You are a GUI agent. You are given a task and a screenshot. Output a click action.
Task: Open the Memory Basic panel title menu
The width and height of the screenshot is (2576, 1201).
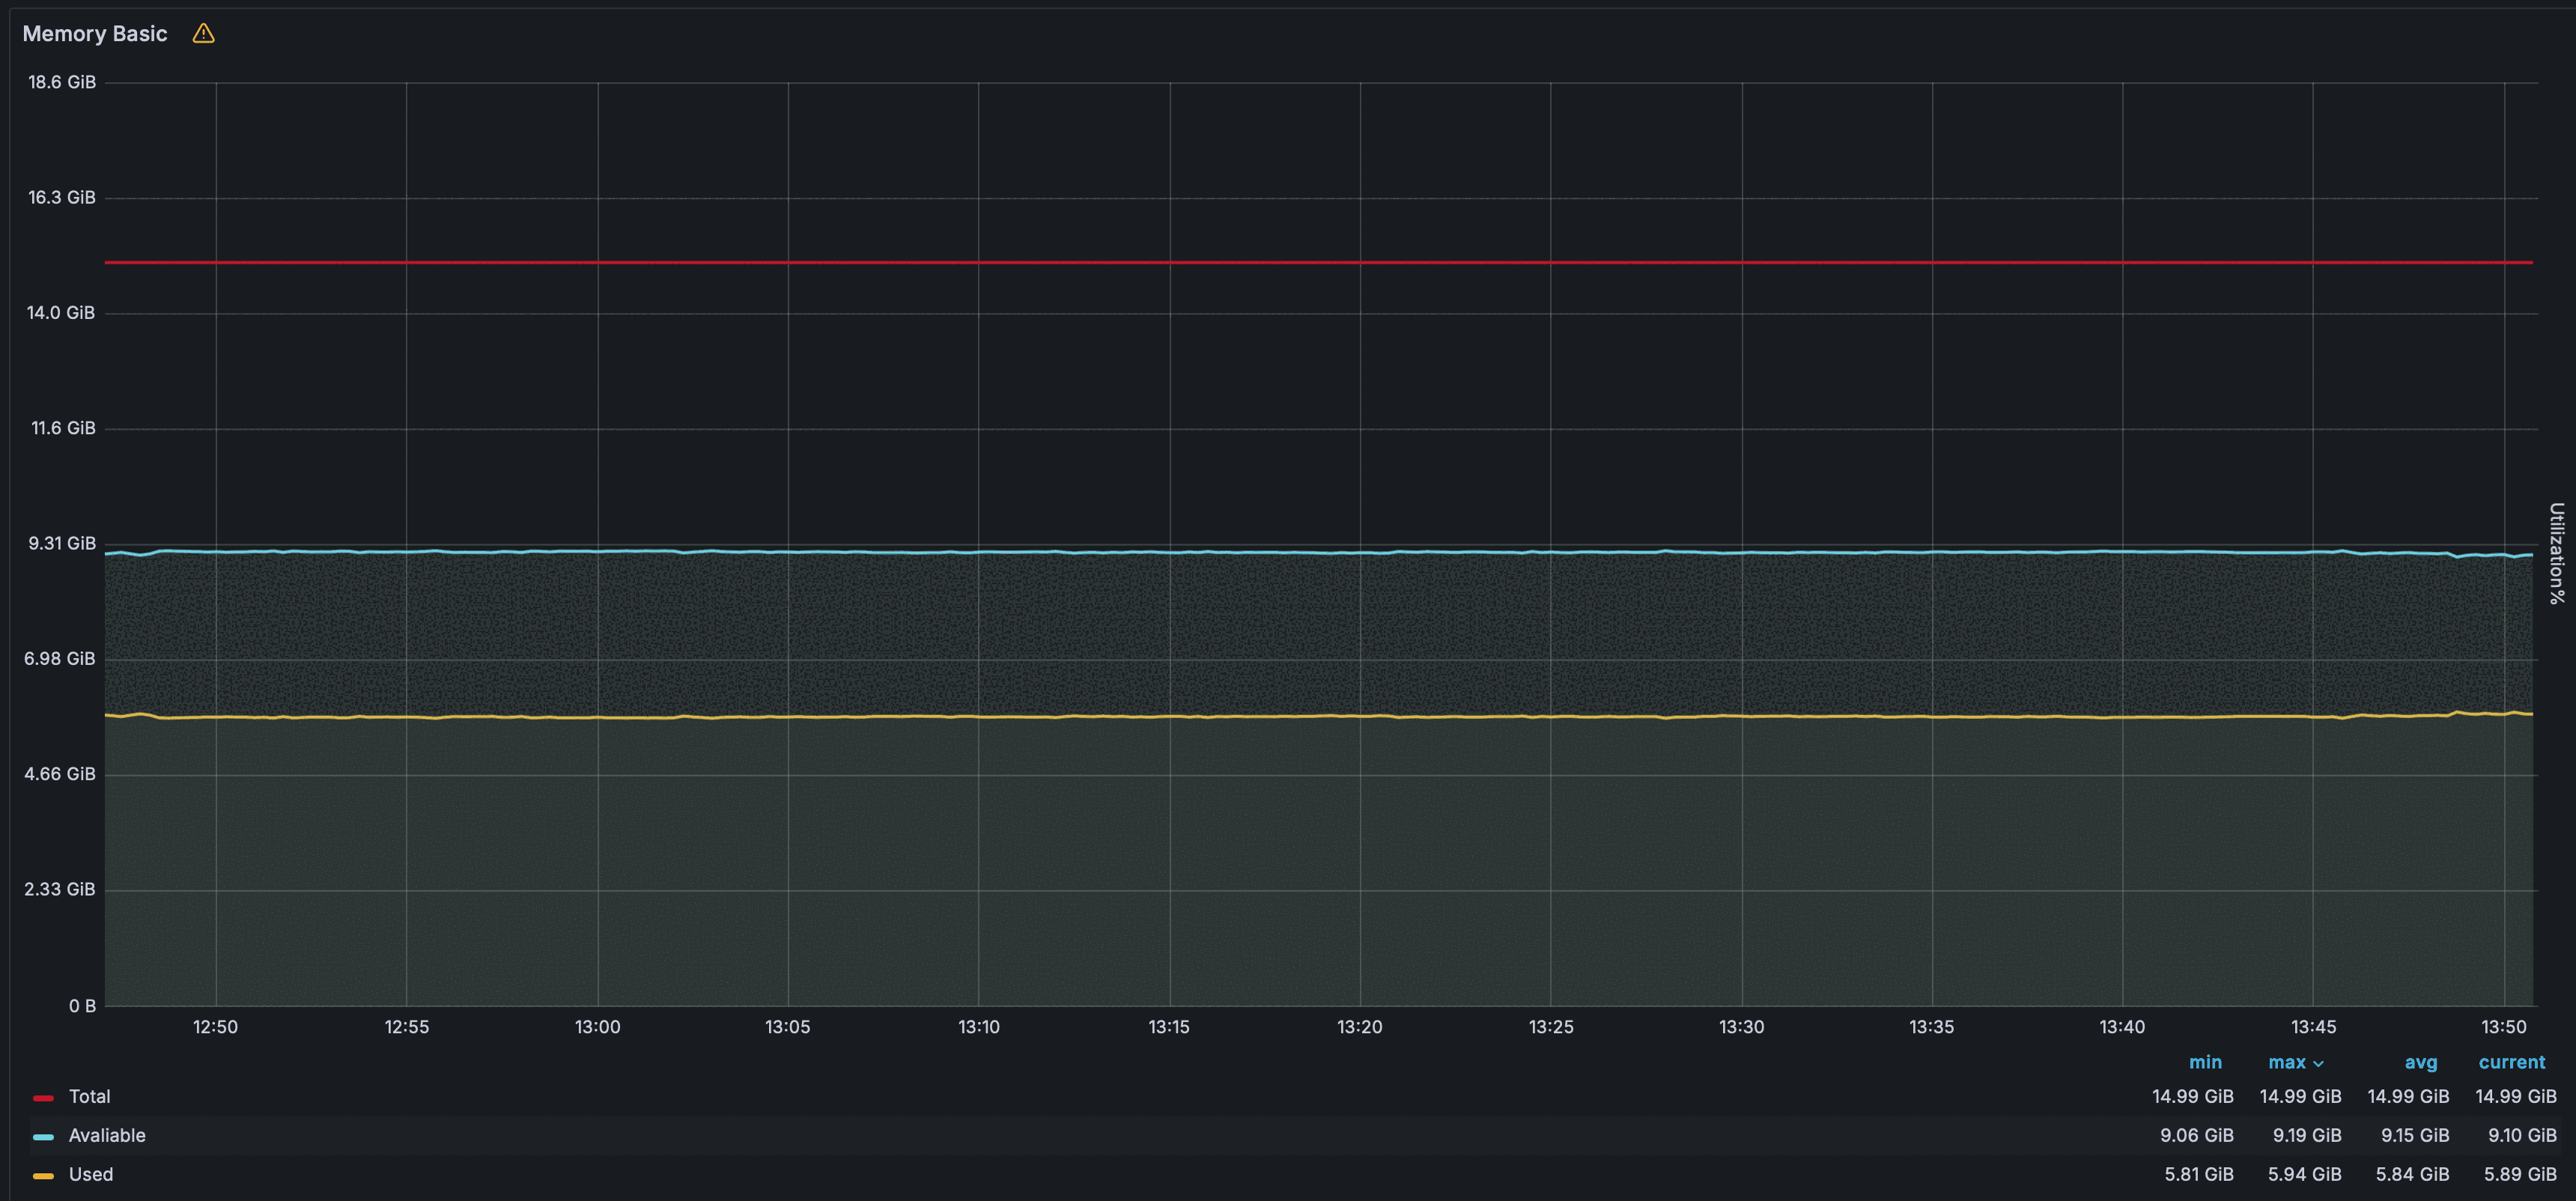[x=95, y=34]
